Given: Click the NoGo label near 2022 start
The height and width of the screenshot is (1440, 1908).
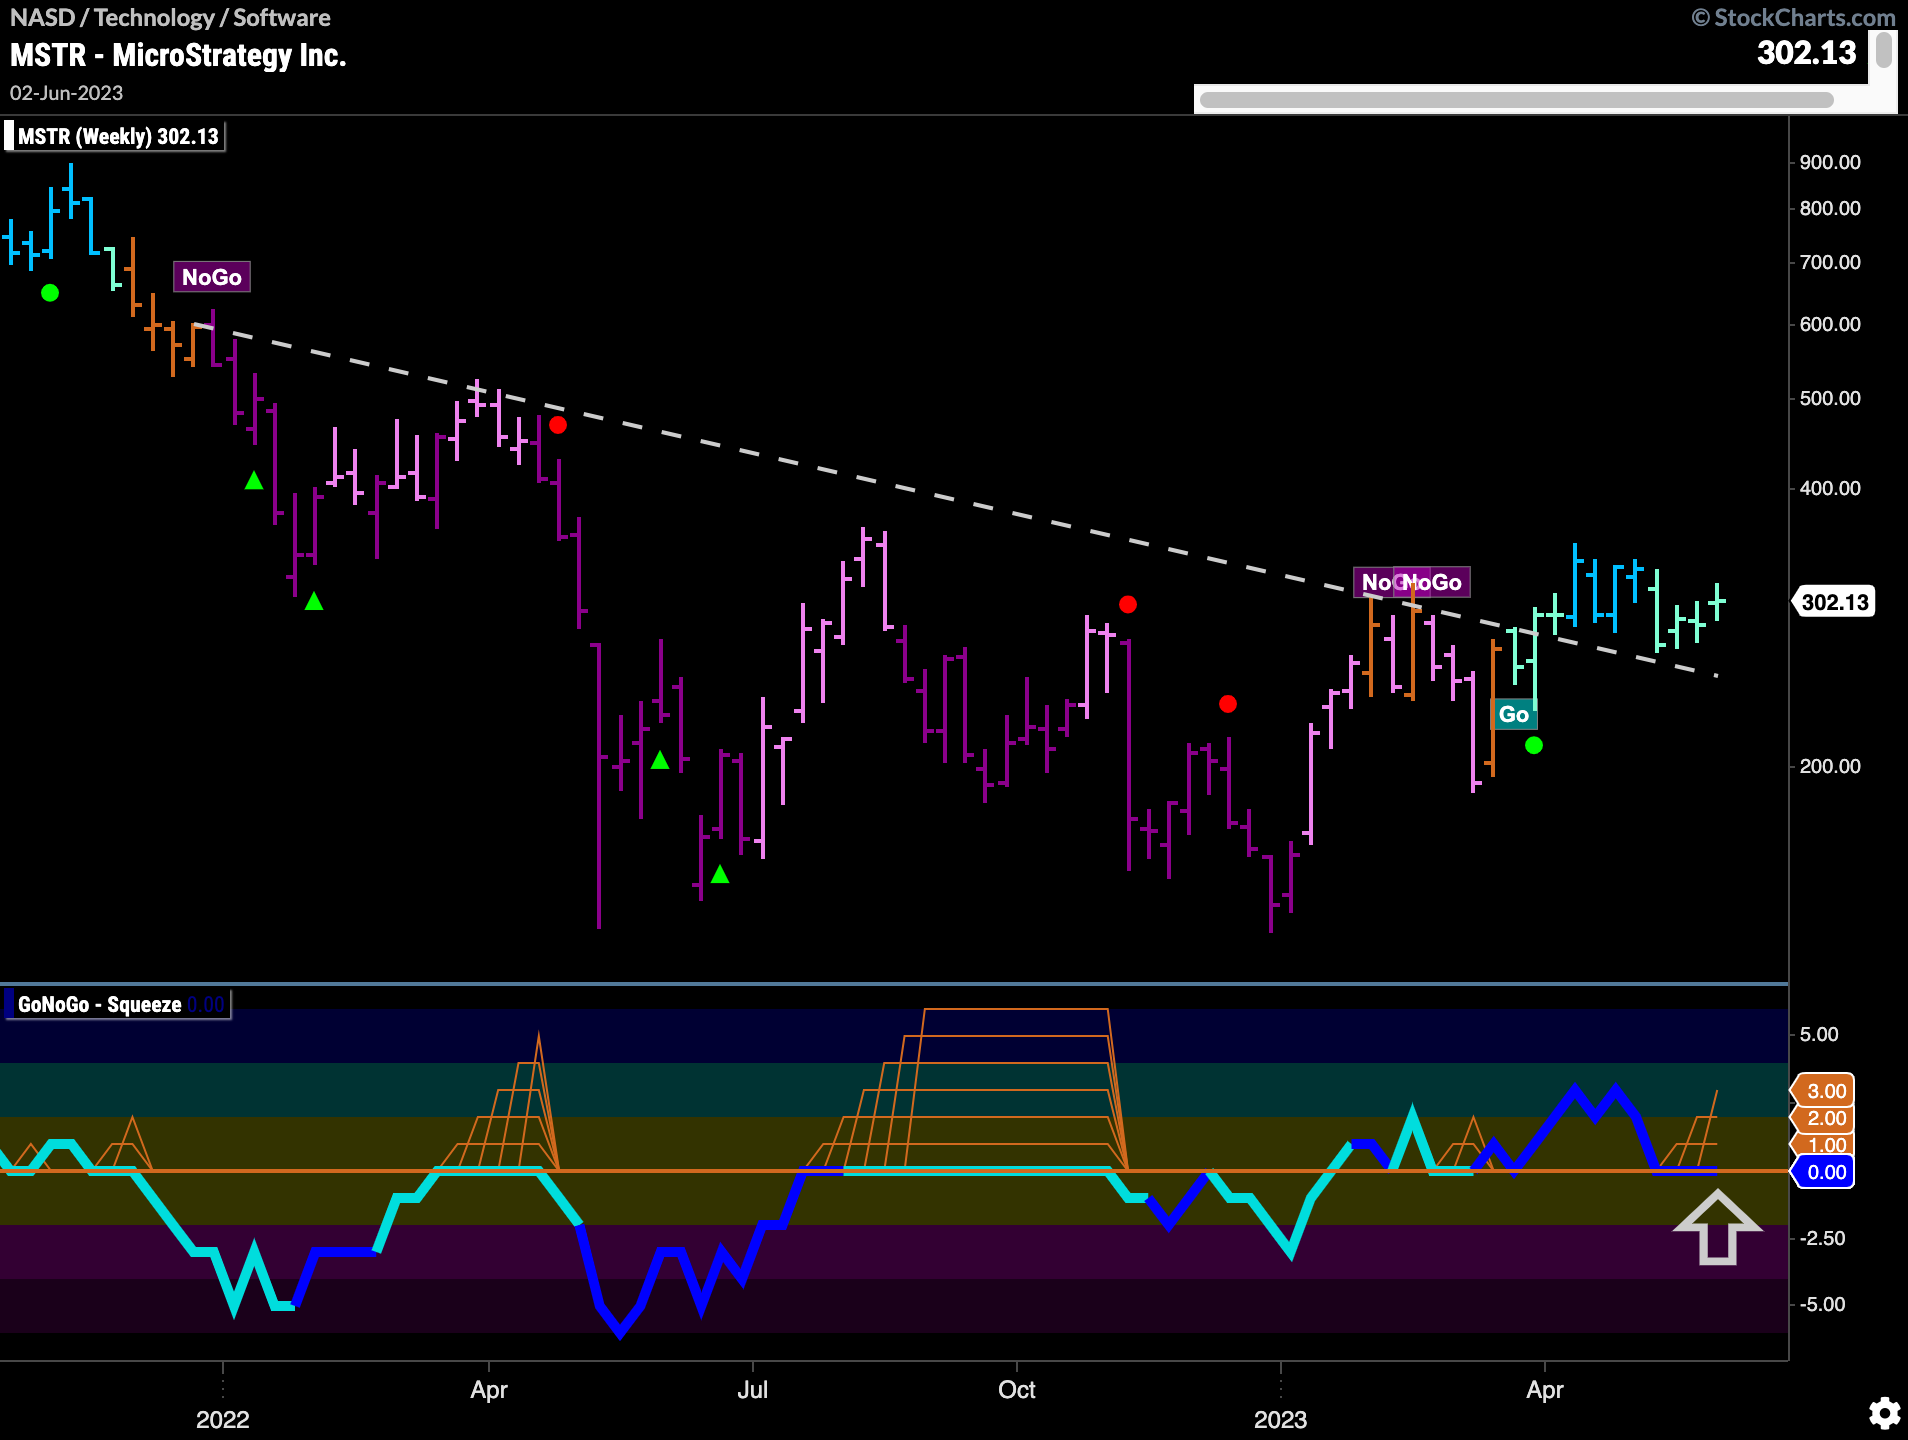Looking at the screenshot, I should (212, 277).
